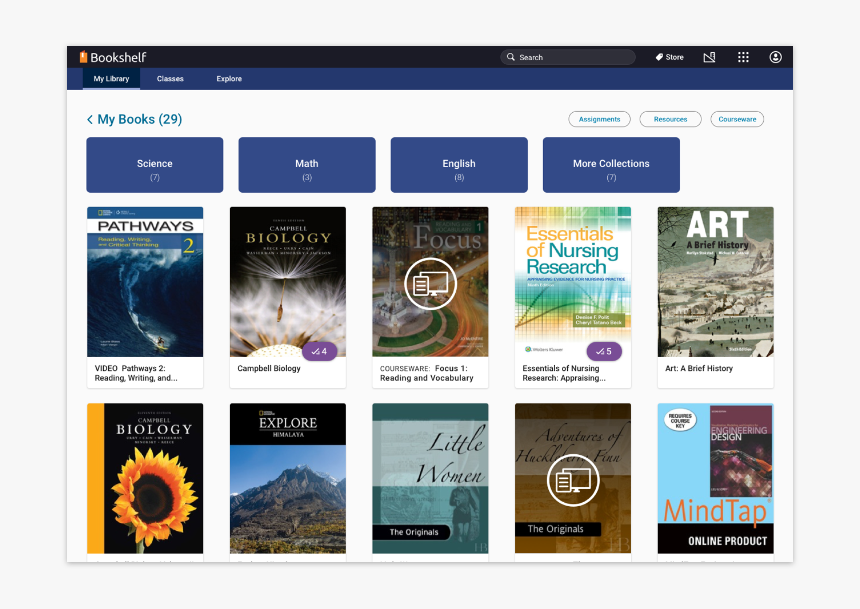The image size is (860, 609).
Task: Filter by Assignments
Action: click(599, 119)
